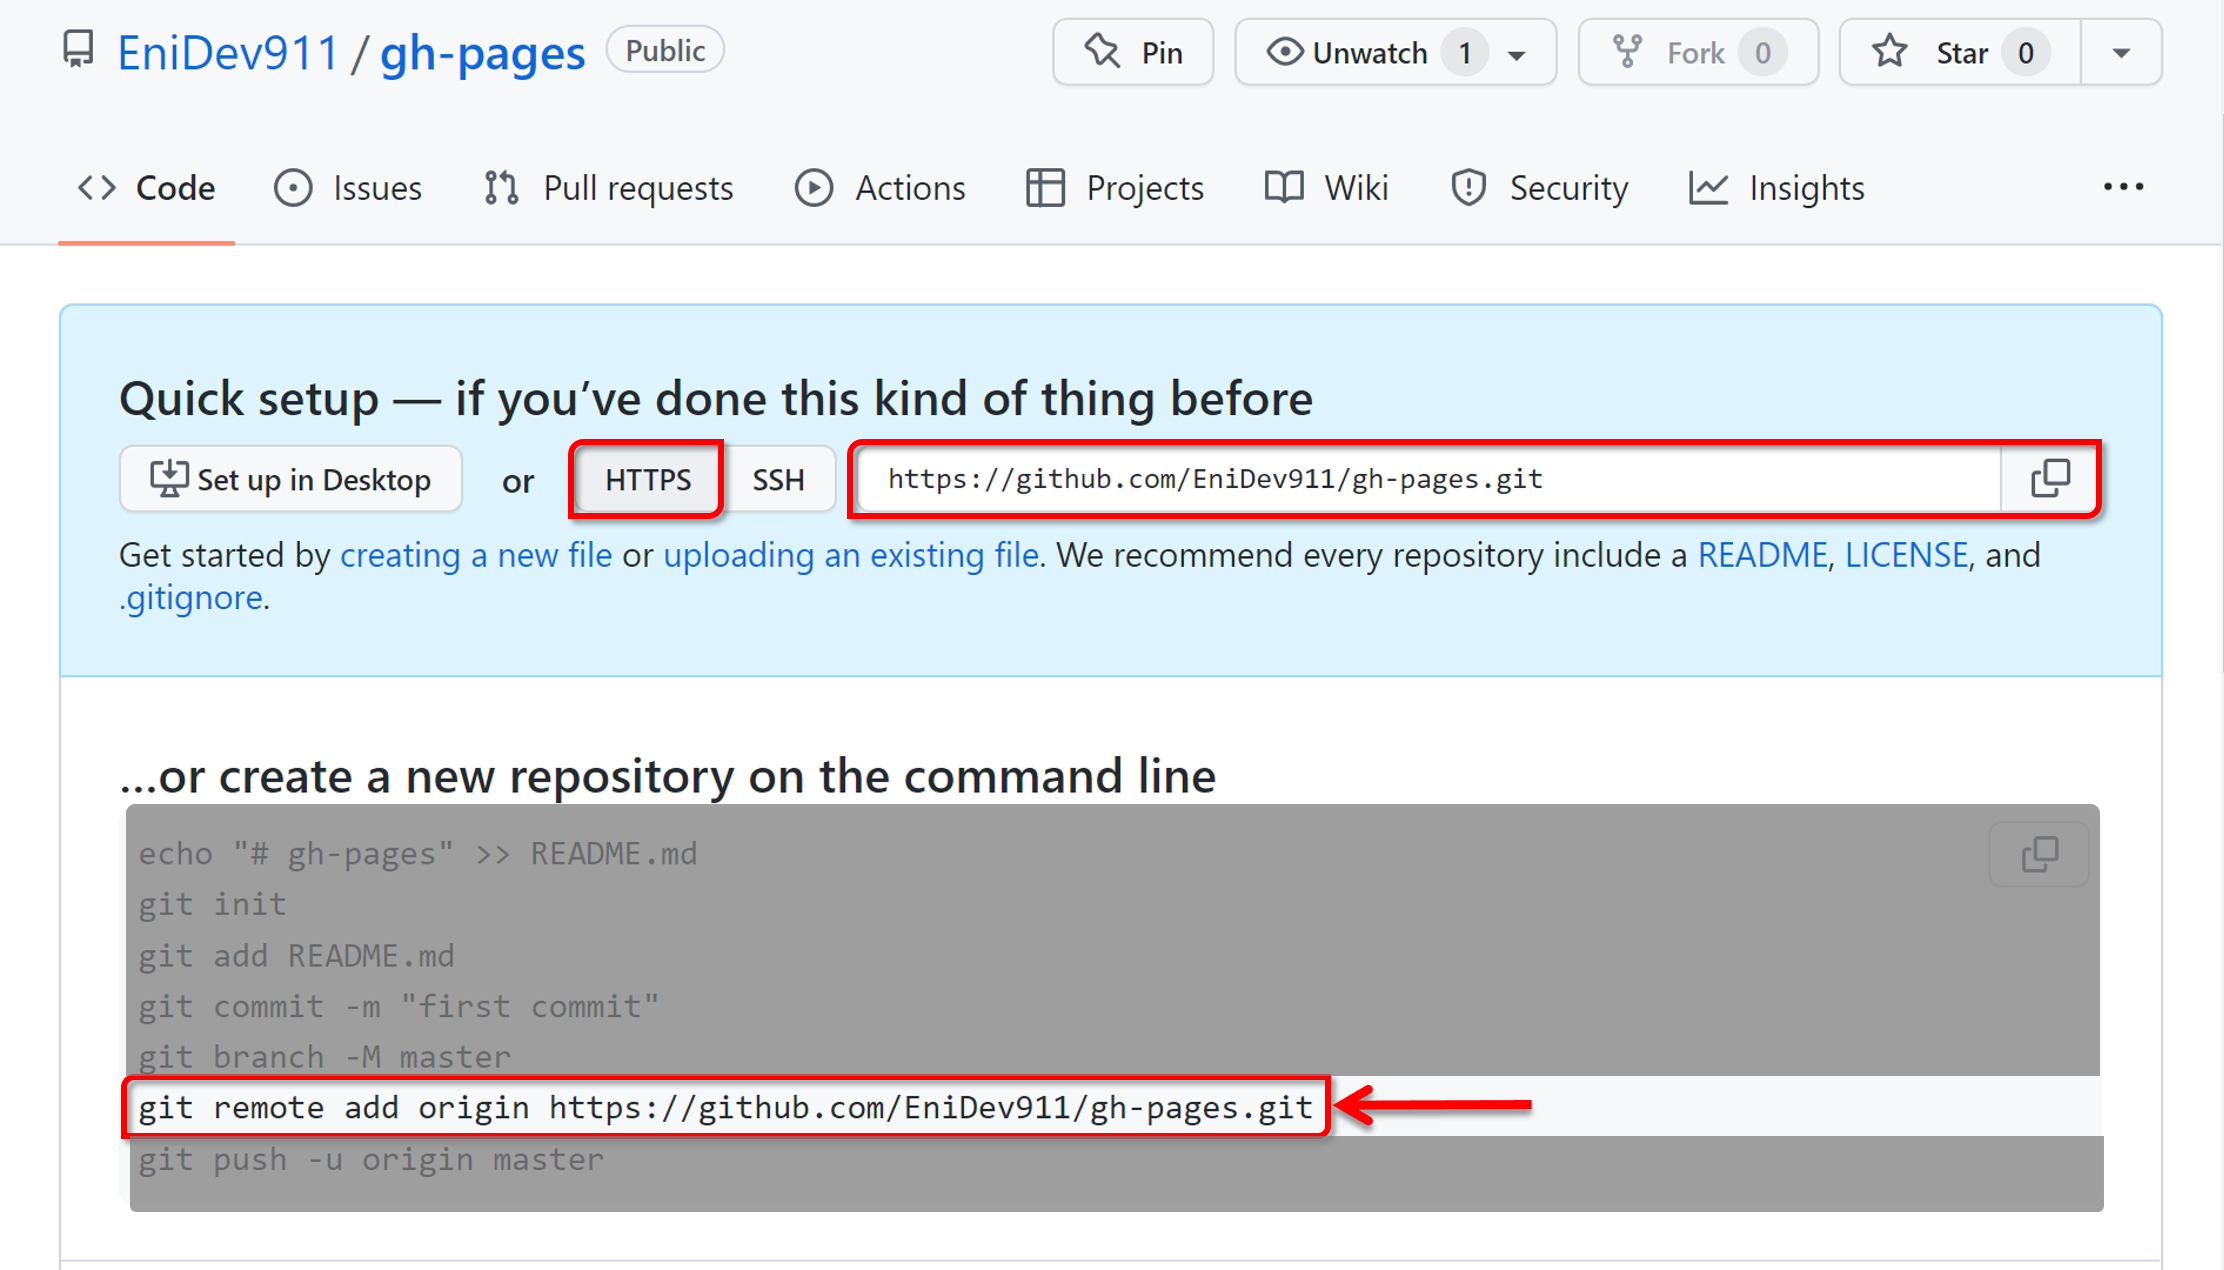Click the echo README.md command line
This screenshot has height=1270, width=2224.
[x=418, y=854]
